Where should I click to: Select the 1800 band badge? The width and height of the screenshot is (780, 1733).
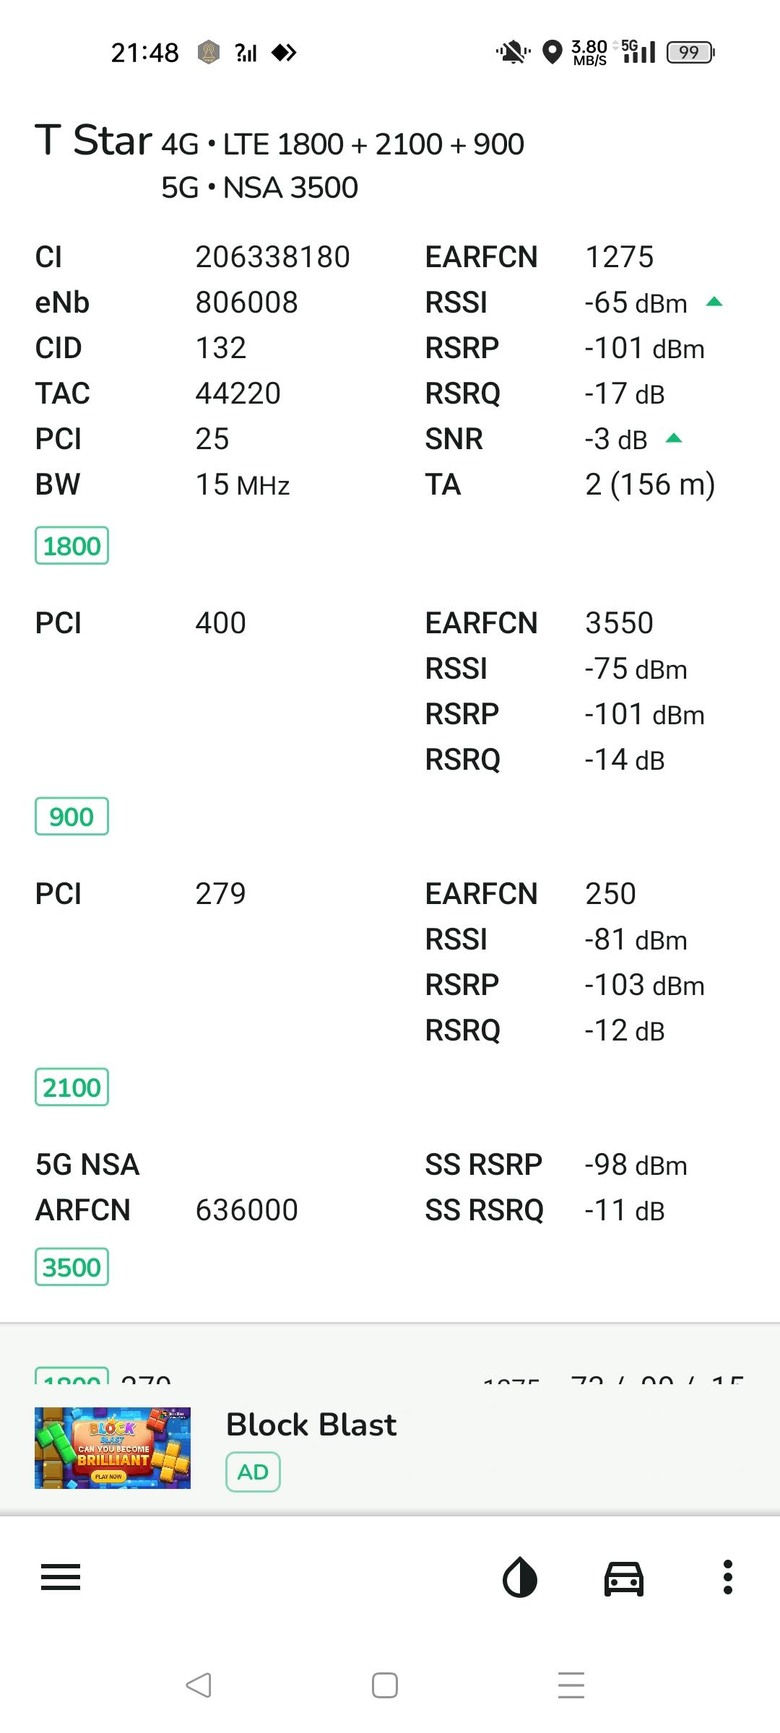point(72,546)
